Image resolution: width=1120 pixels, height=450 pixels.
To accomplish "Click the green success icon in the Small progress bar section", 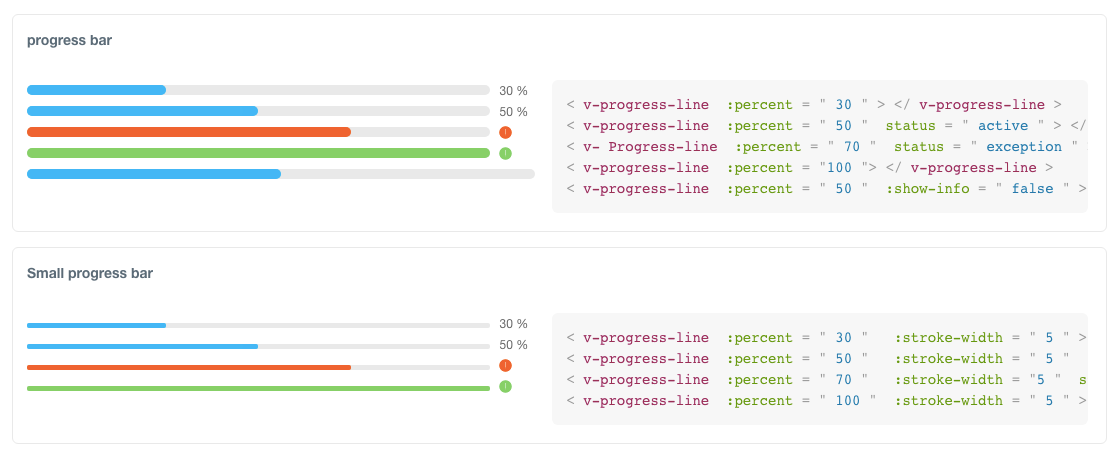I will tap(505, 387).
